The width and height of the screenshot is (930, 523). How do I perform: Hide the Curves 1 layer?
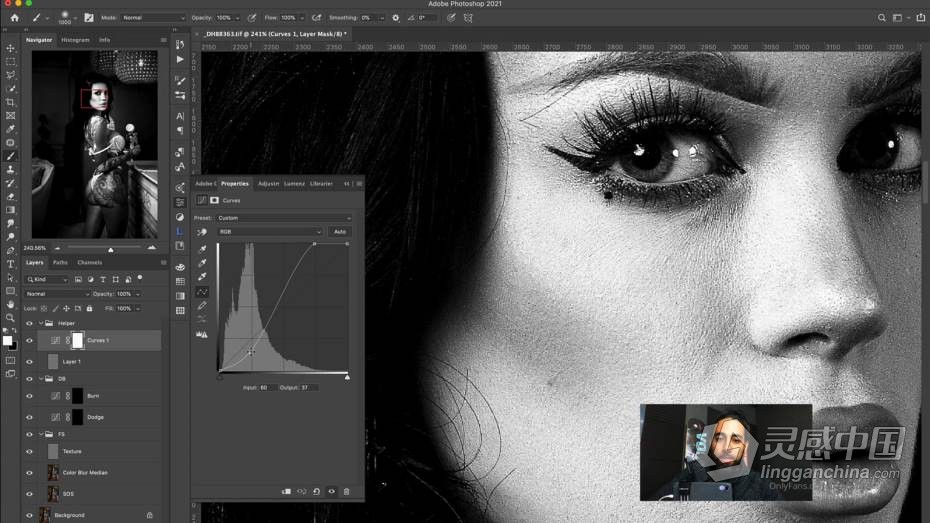click(29, 340)
